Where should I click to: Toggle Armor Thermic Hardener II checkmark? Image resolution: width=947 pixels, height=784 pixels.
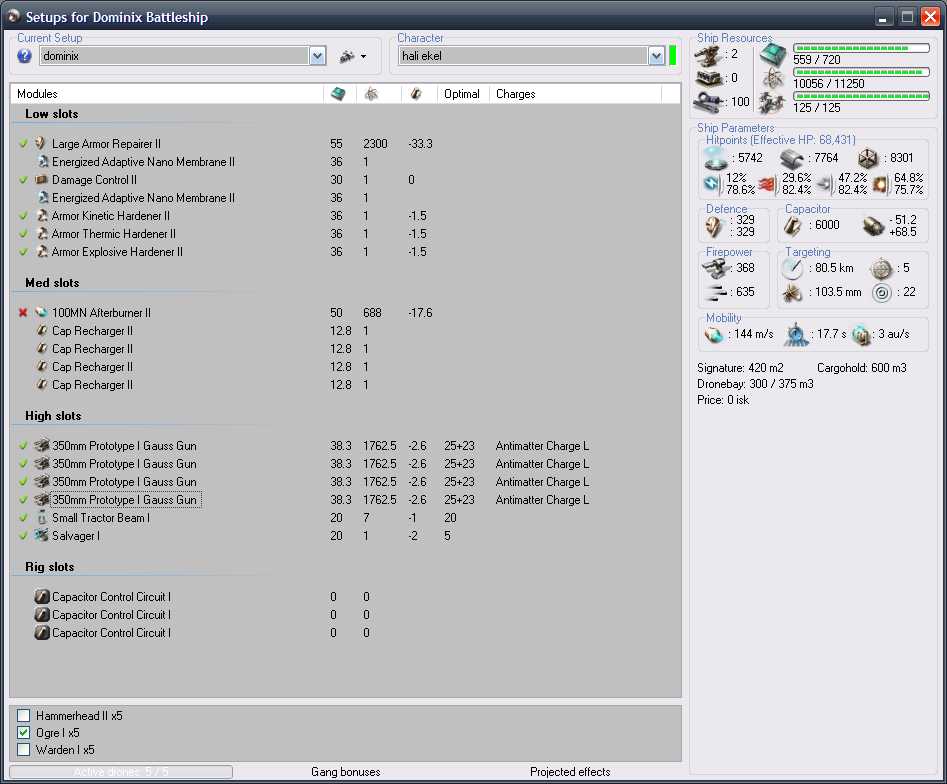pos(23,234)
